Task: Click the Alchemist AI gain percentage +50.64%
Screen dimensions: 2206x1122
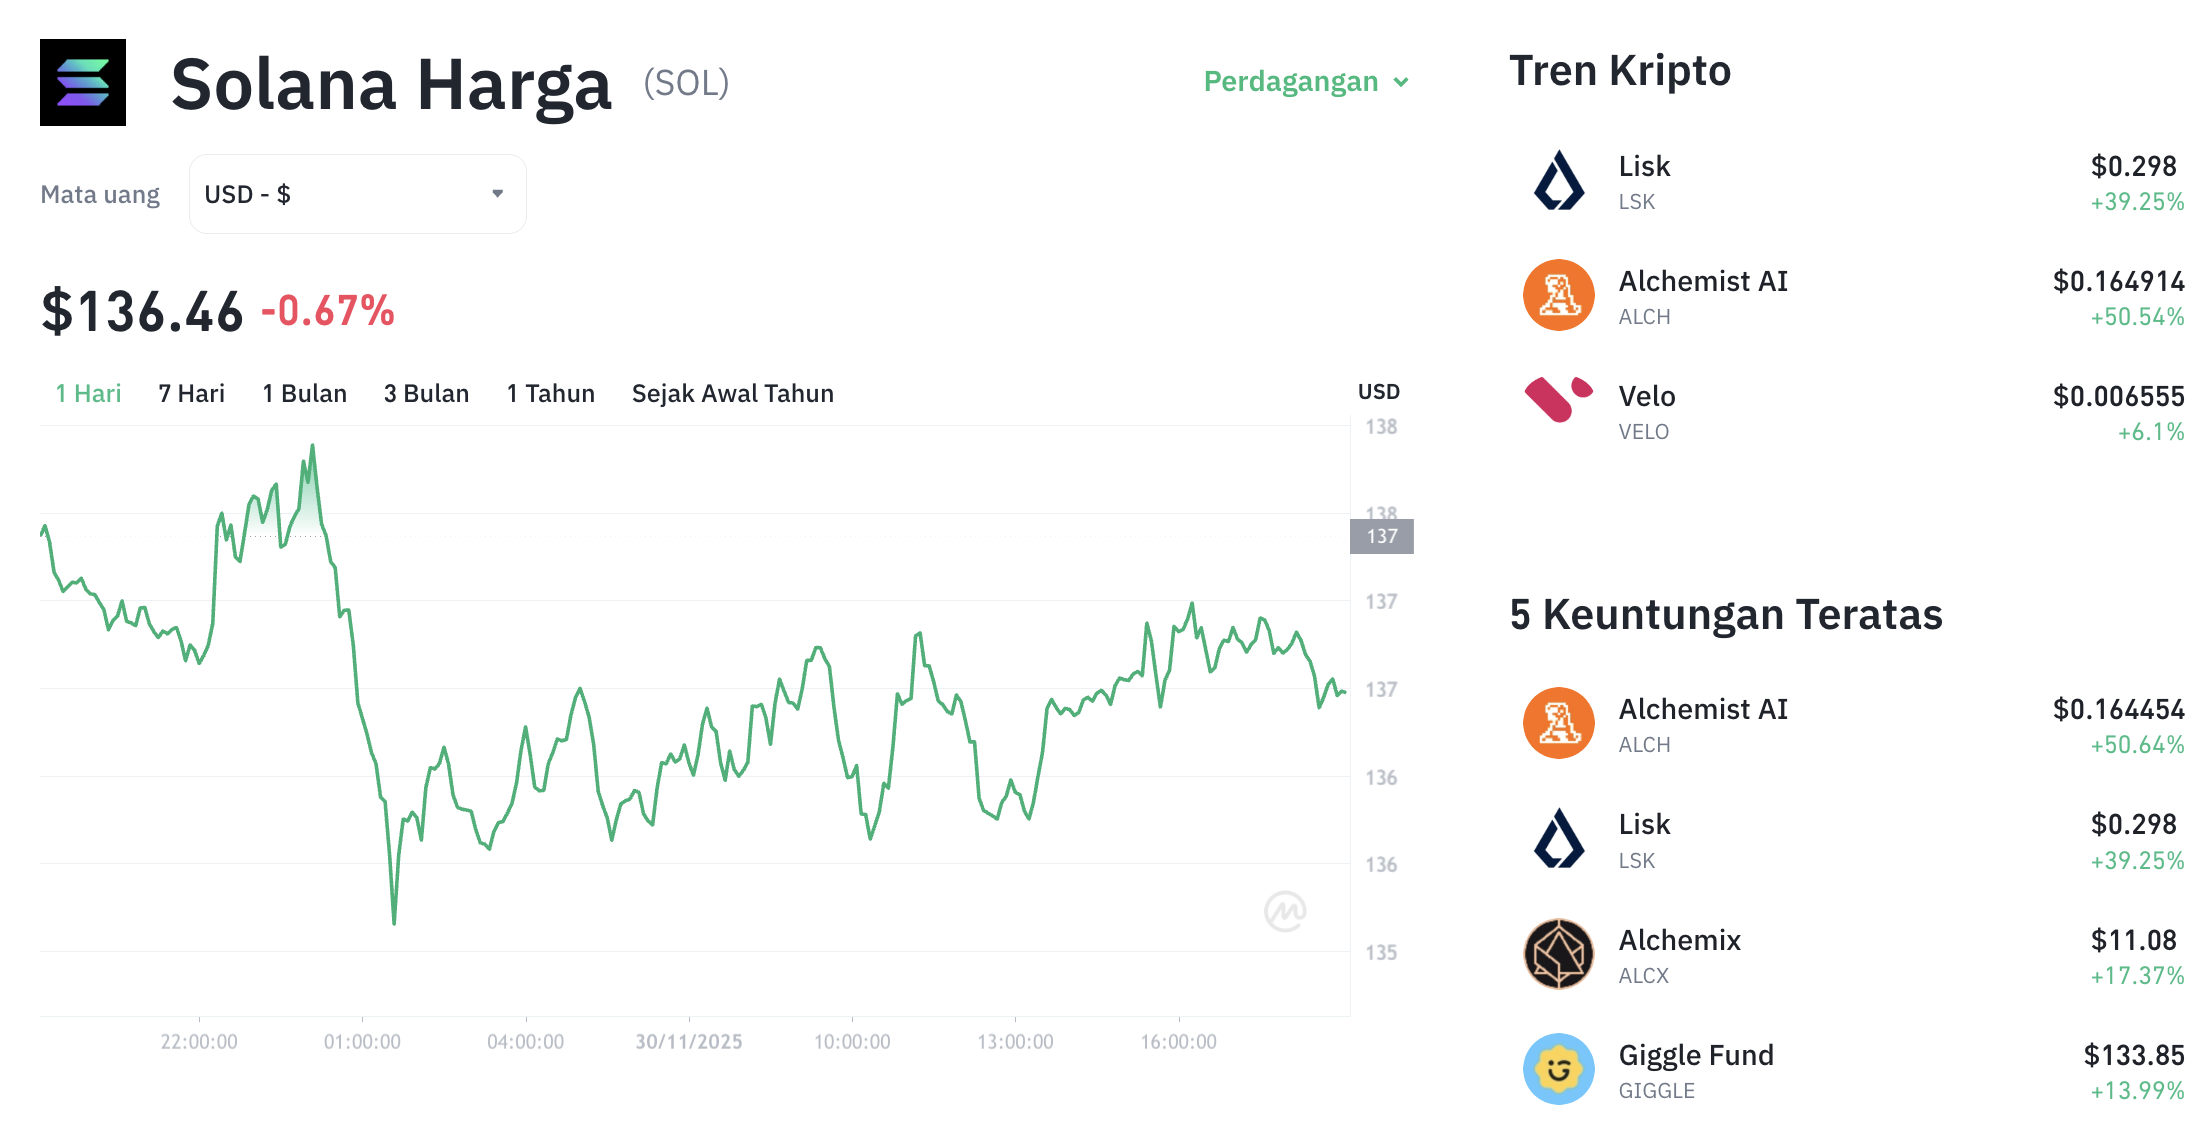Action: tap(2139, 744)
